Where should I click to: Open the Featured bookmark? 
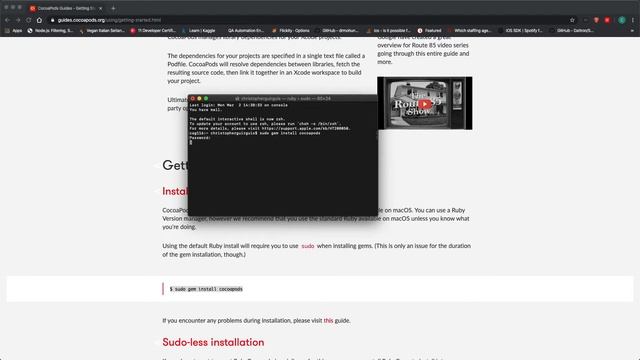(x=429, y=31)
